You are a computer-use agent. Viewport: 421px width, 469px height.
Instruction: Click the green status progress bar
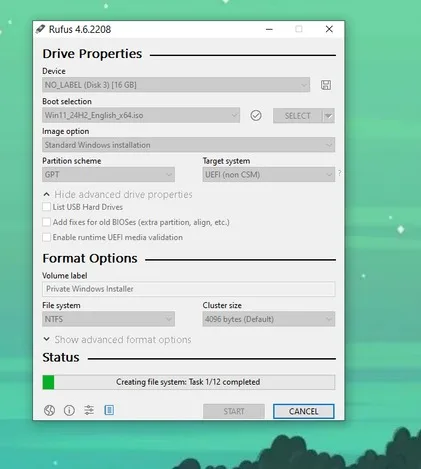click(x=189, y=382)
